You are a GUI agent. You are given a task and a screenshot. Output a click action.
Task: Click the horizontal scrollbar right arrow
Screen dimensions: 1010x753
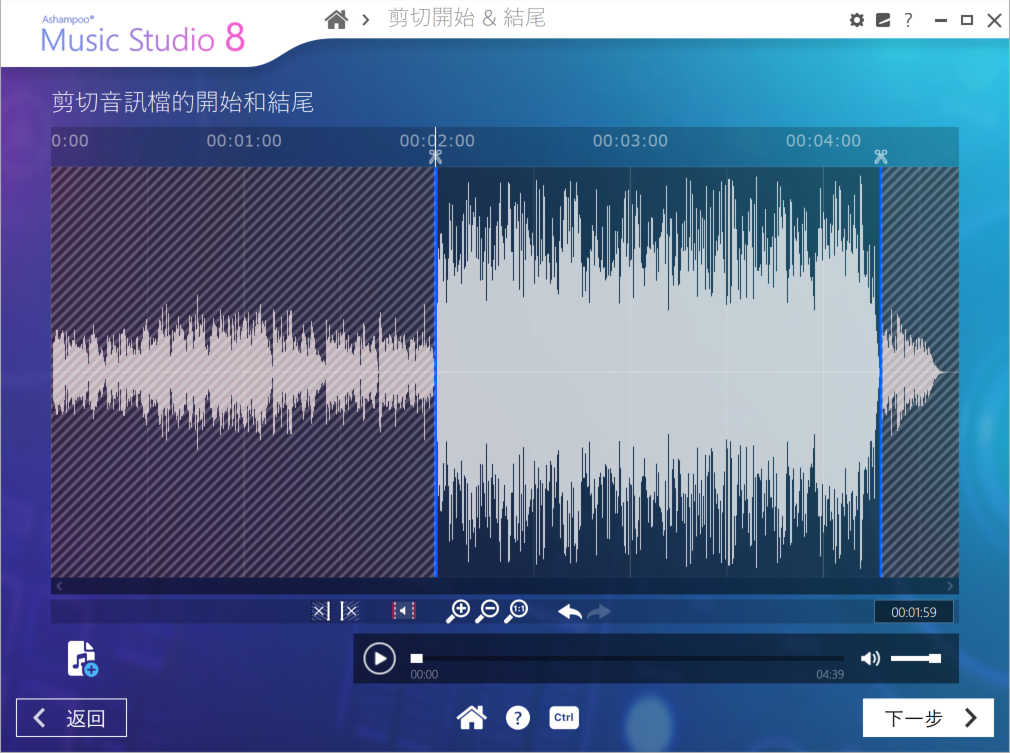pos(950,586)
